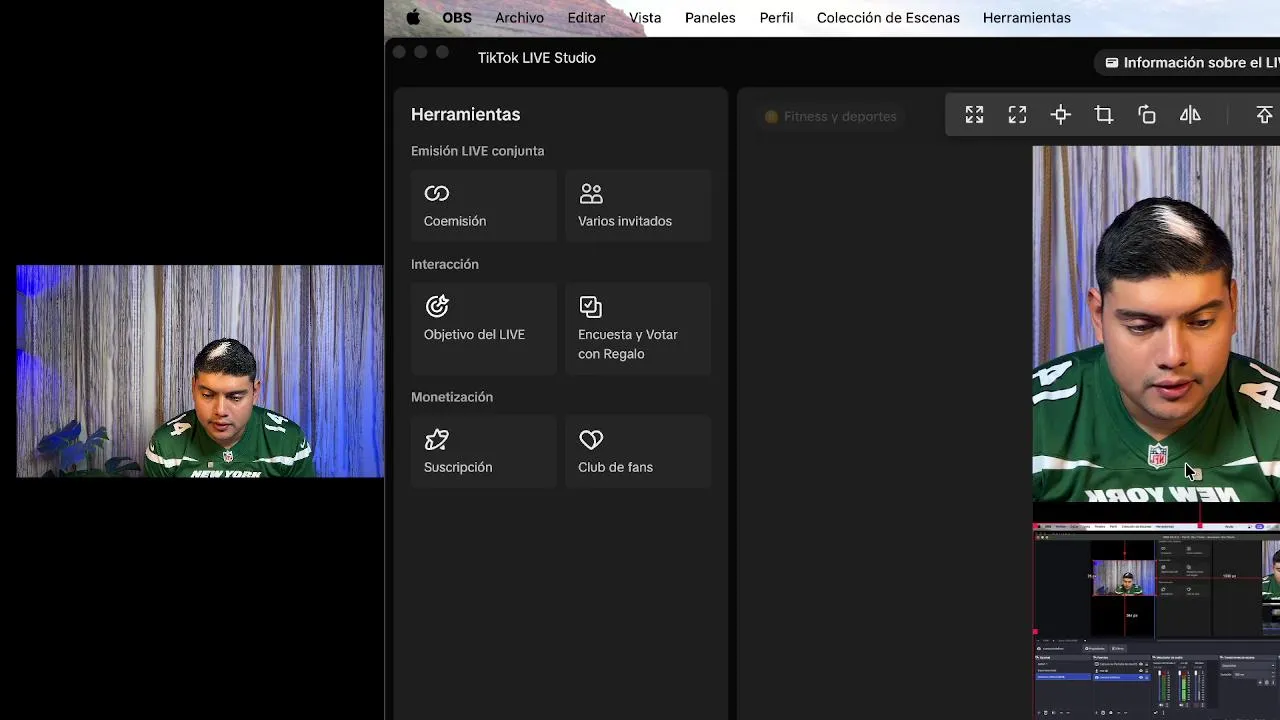The width and height of the screenshot is (1280, 720).
Task: Click the flip horizontal icon
Action: (x=1190, y=115)
